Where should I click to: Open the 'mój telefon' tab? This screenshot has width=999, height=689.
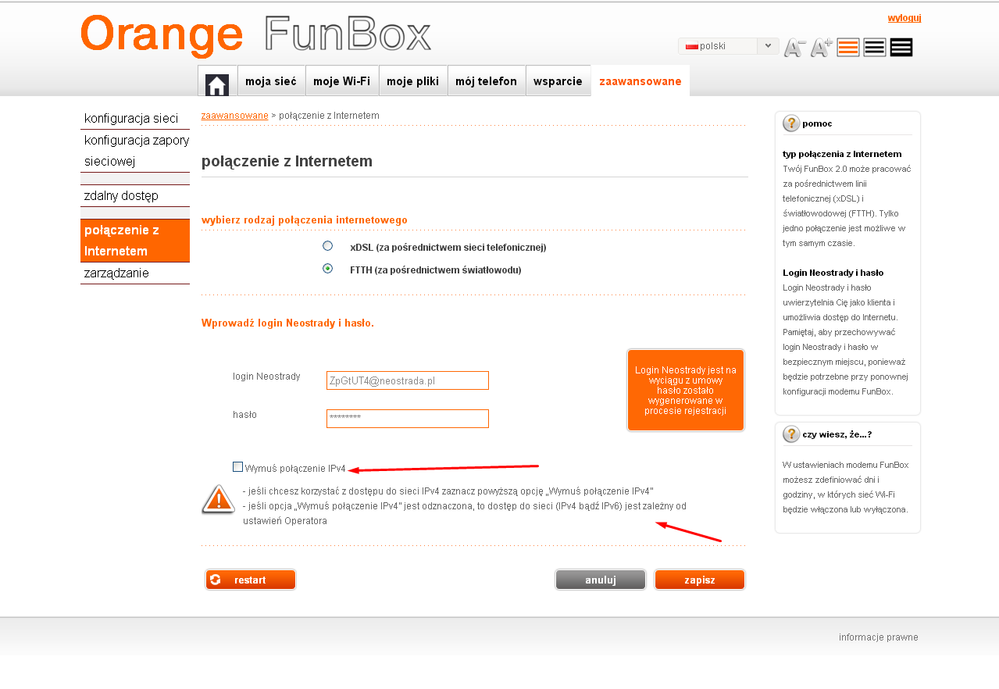click(486, 81)
